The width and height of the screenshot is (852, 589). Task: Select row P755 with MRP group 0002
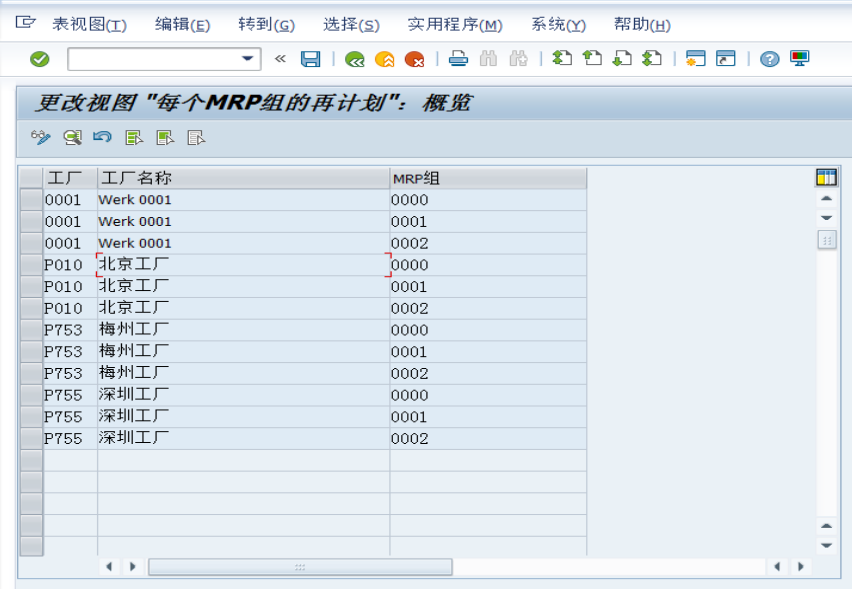(x=31, y=439)
